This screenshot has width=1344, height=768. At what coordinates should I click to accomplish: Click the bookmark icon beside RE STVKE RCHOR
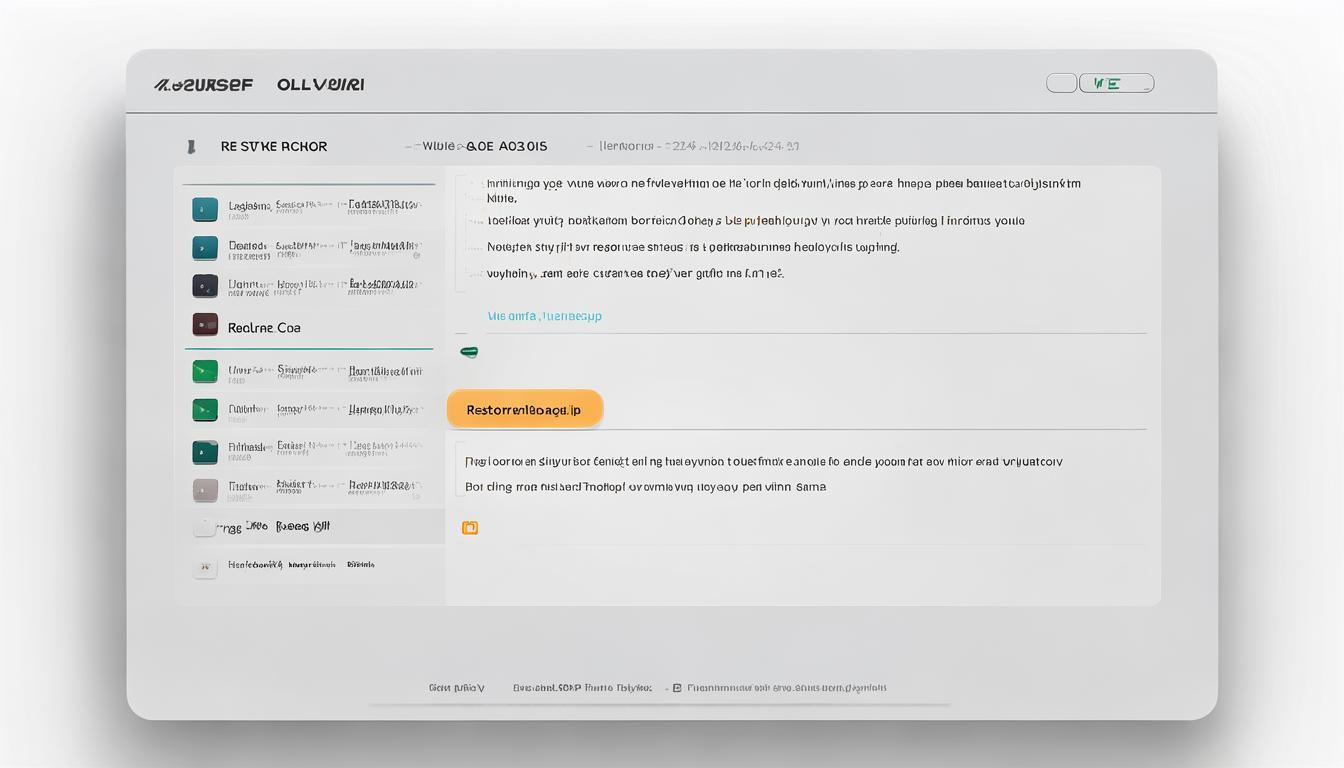coord(190,147)
